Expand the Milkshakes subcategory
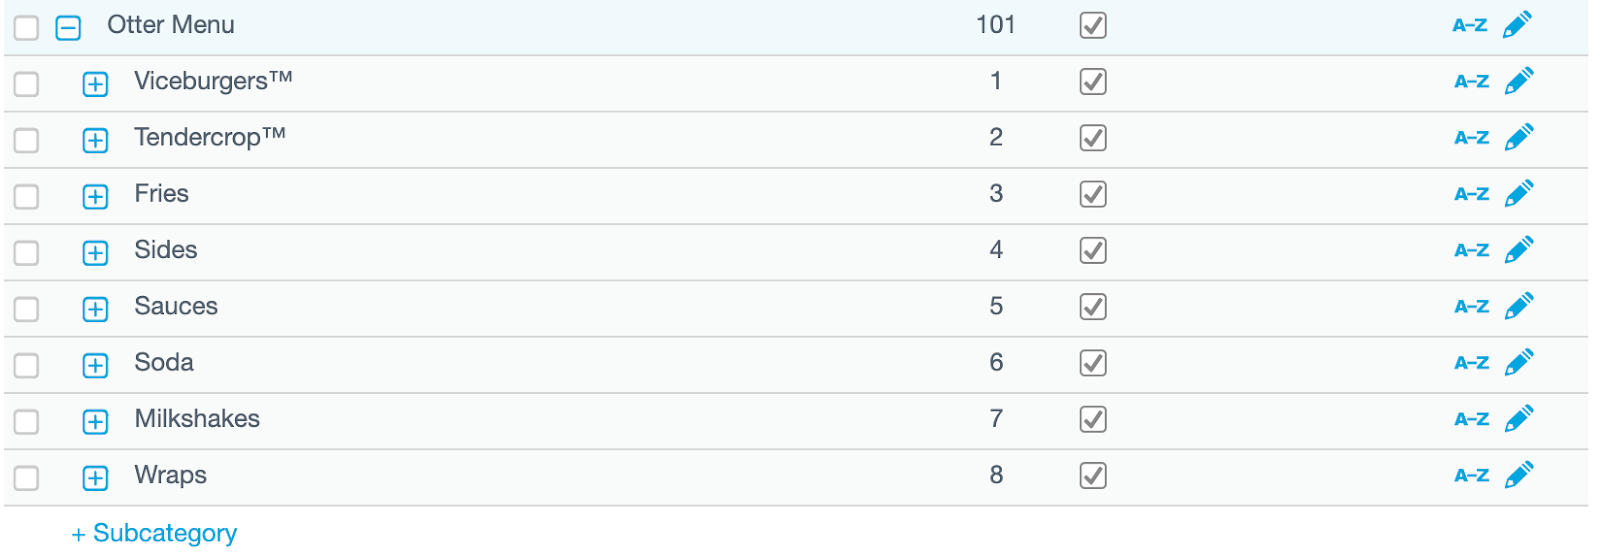This screenshot has width=1600, height=557. click(95, 422)
